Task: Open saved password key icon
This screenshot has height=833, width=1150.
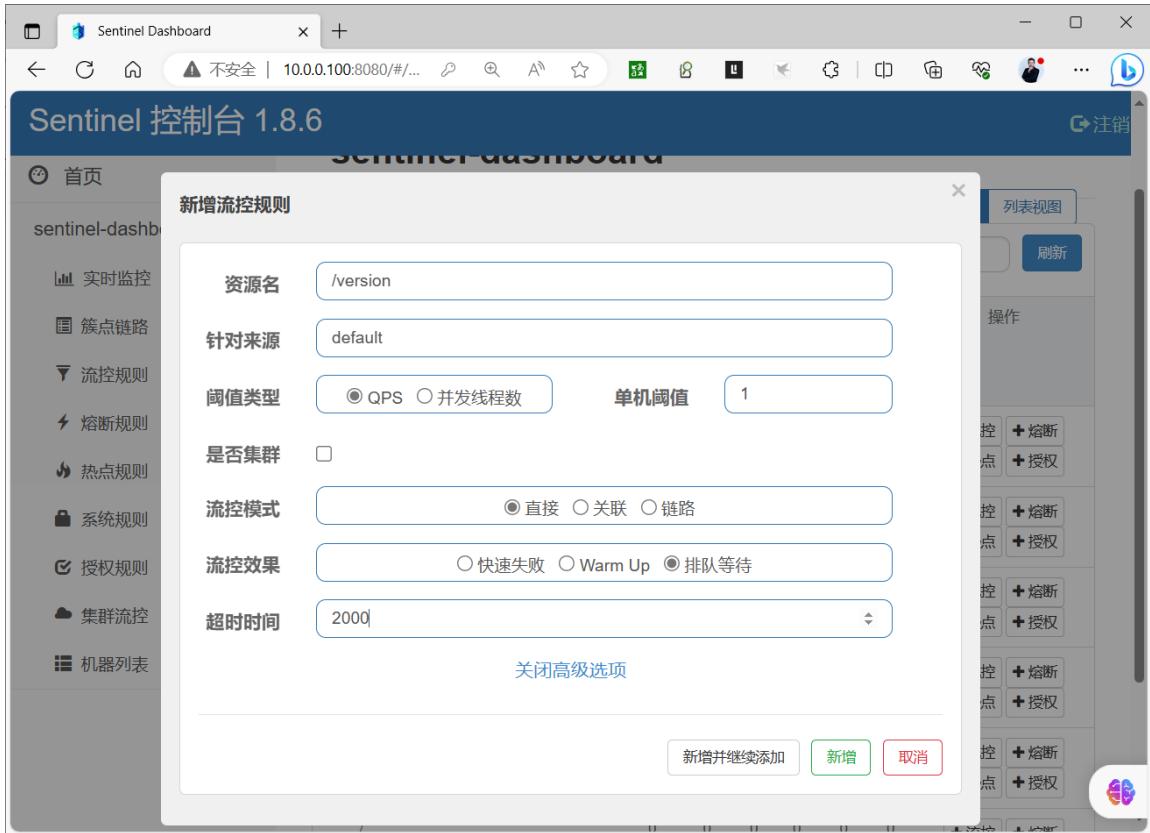Action: click(448, 70)
